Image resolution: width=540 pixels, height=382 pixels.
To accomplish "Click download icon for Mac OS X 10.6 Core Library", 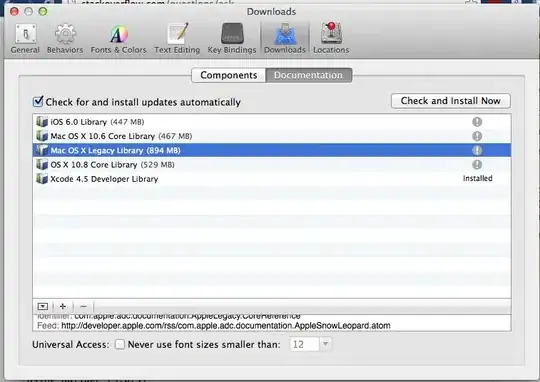I will coord(477,136).
